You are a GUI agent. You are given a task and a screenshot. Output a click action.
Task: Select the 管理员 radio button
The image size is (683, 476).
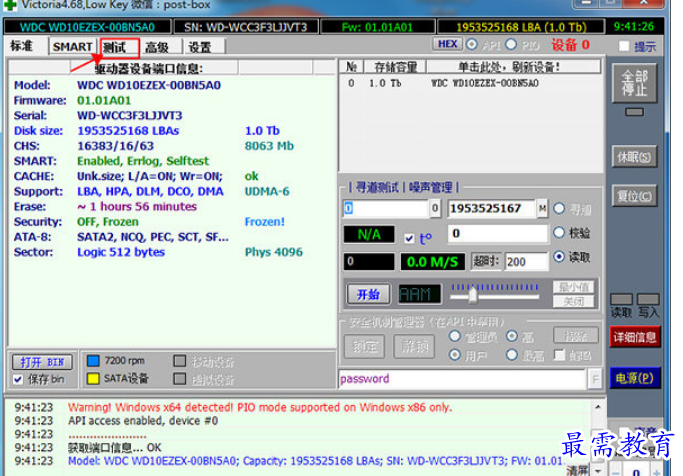click(455, 336)
